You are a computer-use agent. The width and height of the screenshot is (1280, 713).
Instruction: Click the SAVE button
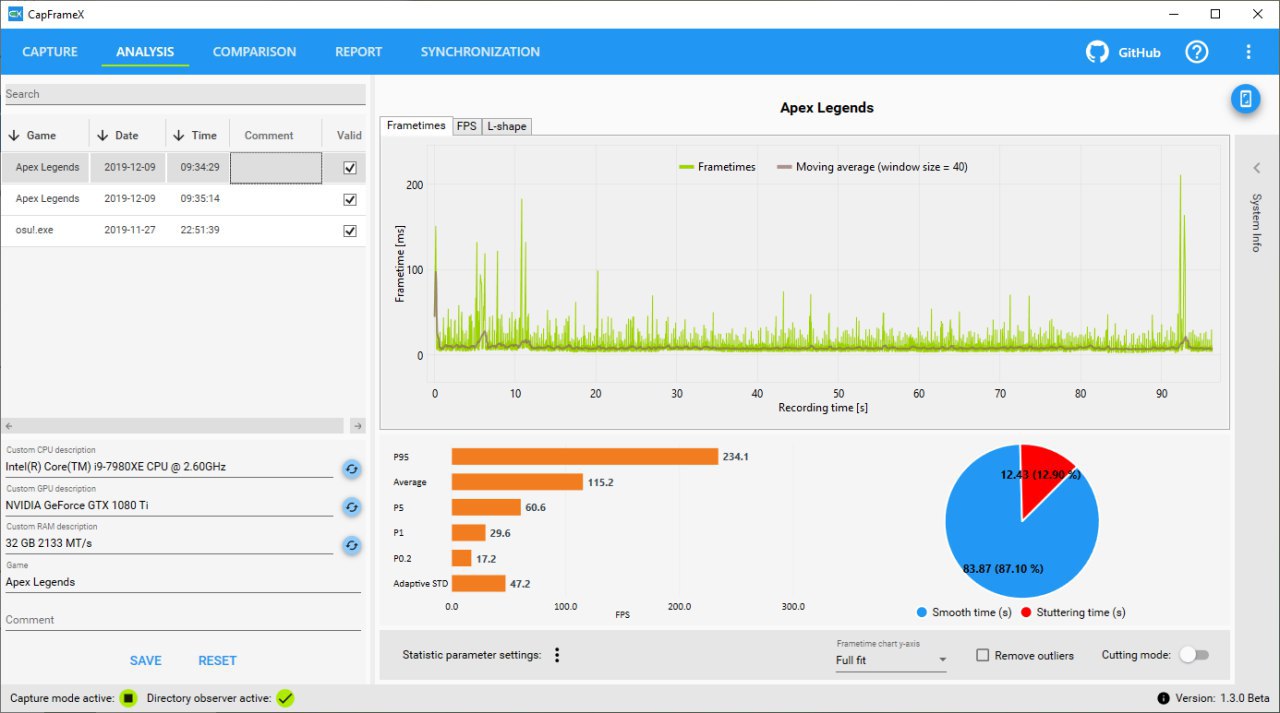click(x=146, y=660)
